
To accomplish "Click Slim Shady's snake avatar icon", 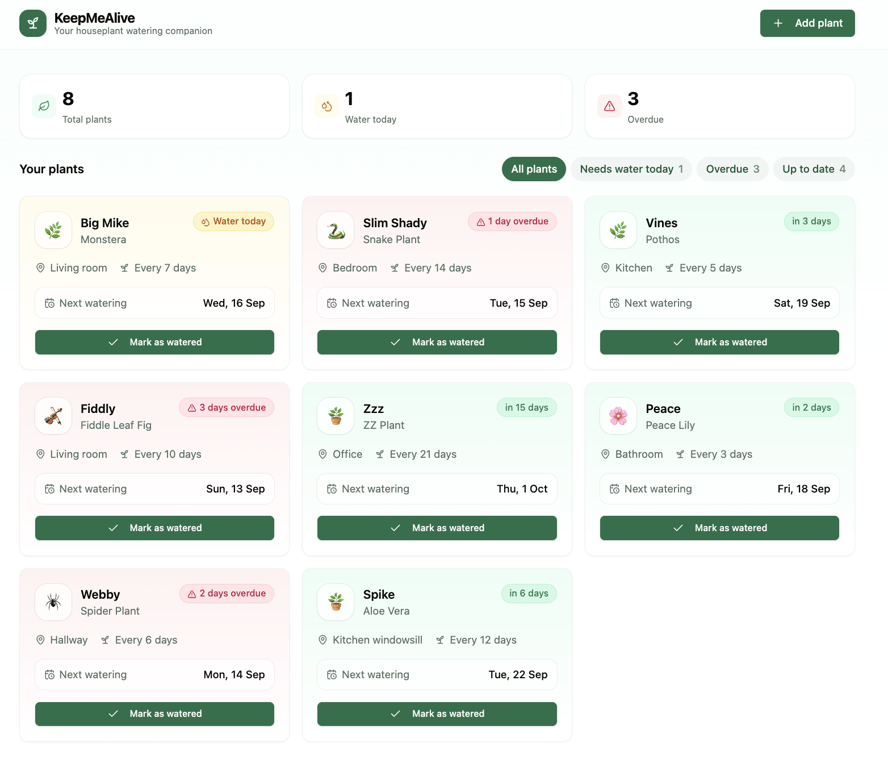I will point(336,230).
